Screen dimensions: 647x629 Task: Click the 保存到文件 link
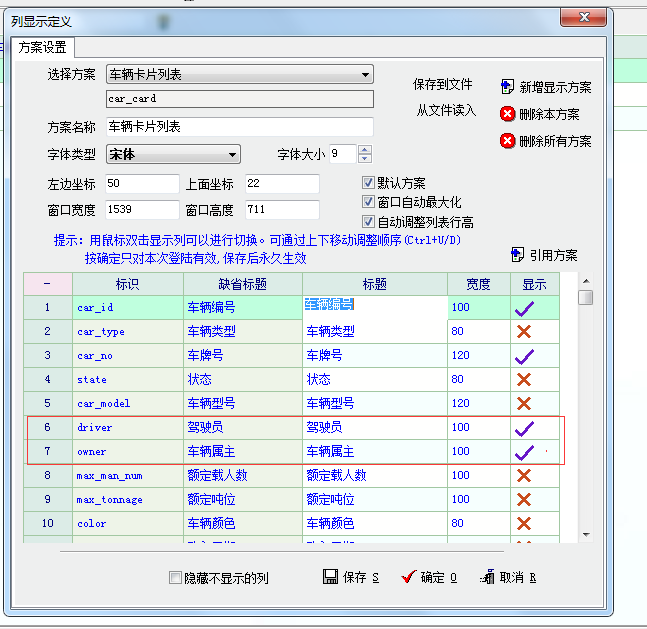point(444,85)
